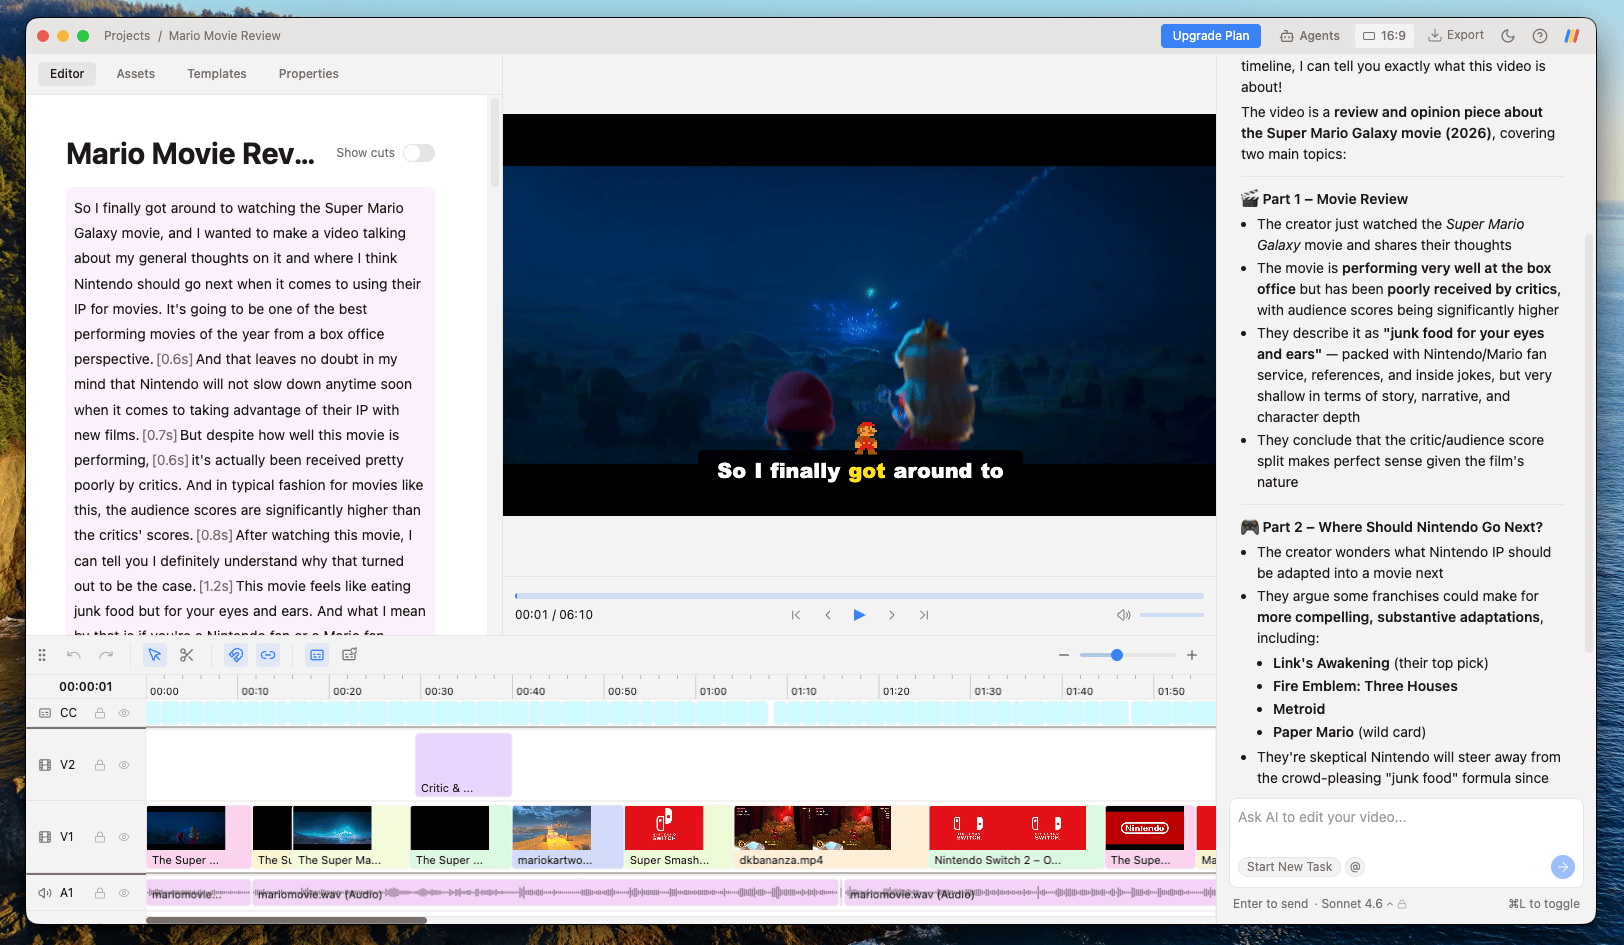Send the AI message arrow button
Screen dimensions: 1624x945
coord(1562,867)
